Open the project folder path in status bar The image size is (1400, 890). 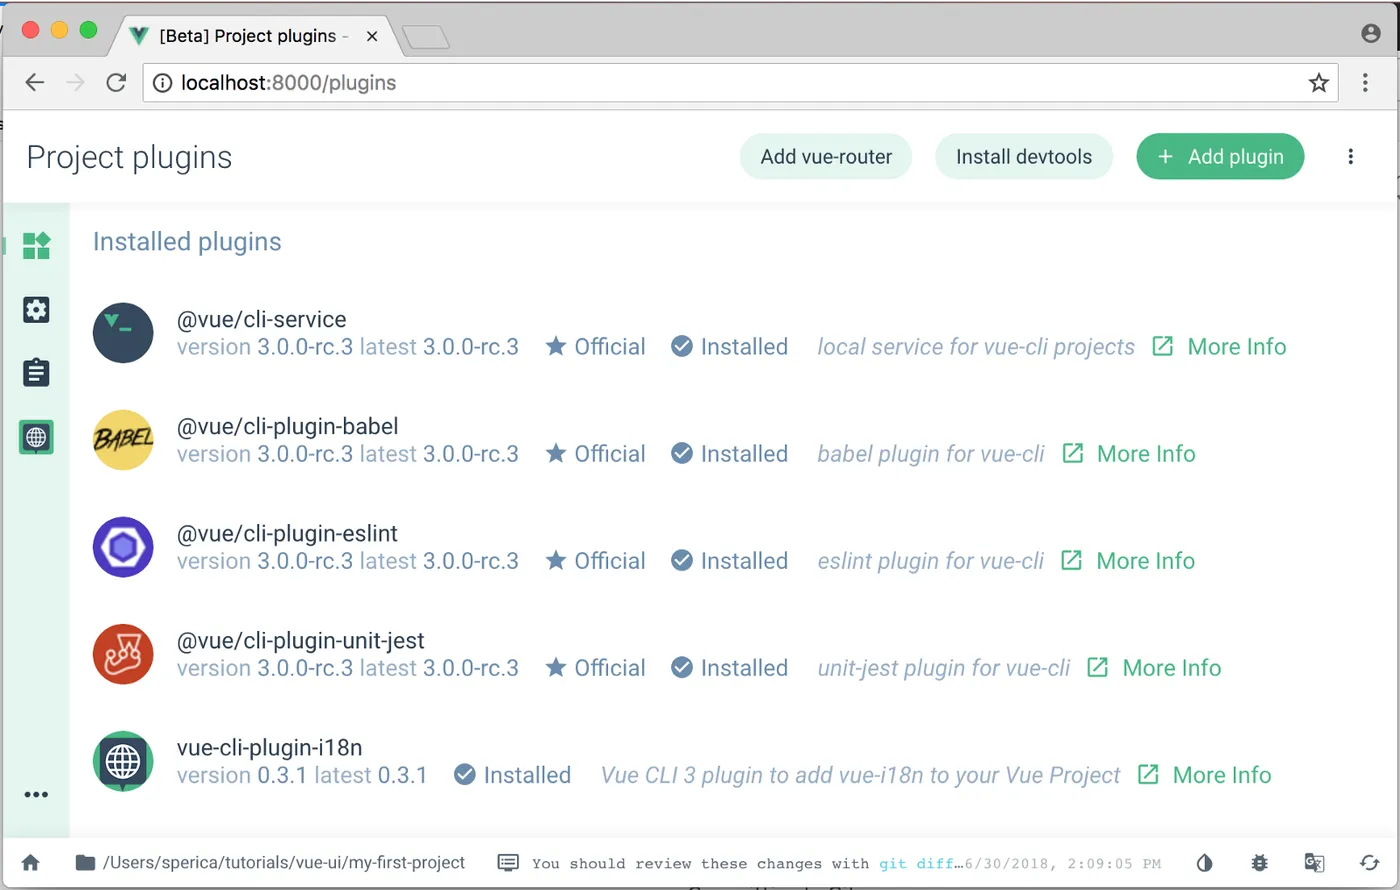coord(270,862)
